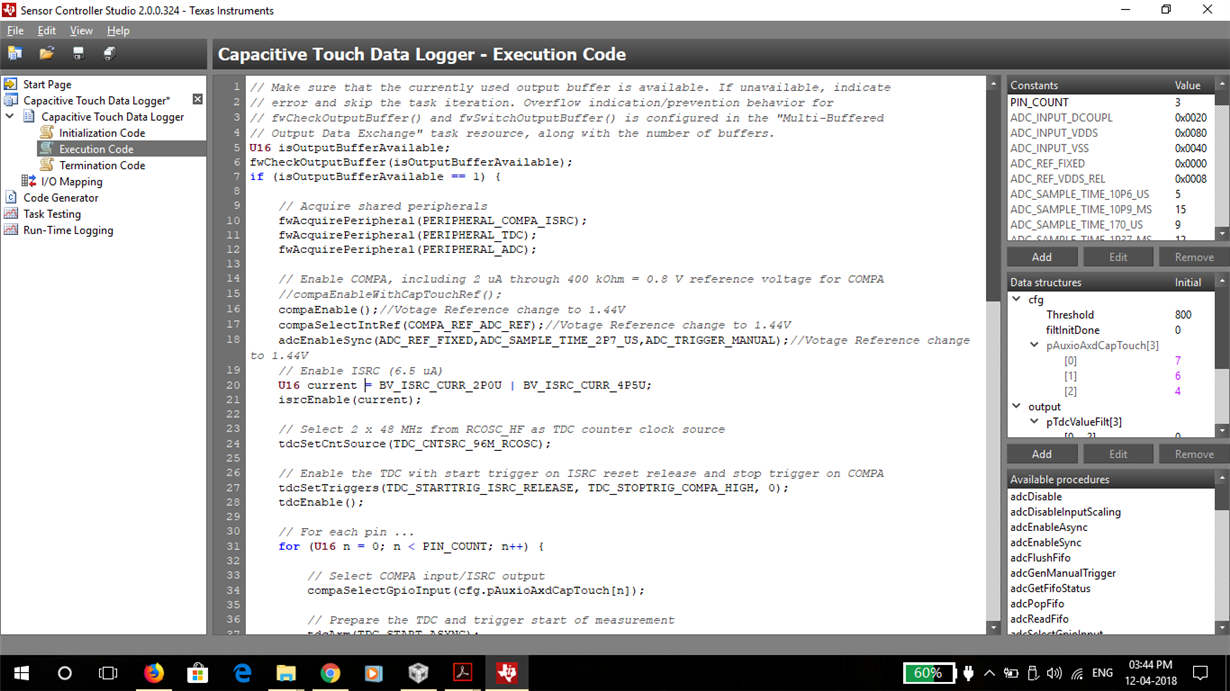Open the File menu
The width and height of the screenshot is (1230, 691).
[15, 30]
